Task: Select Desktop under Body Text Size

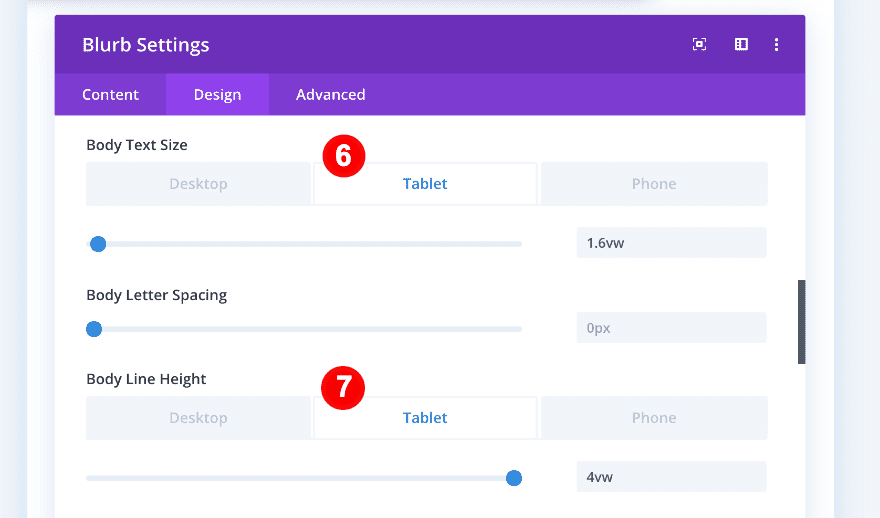Action: pyautogui.click(x=198, y=184)
